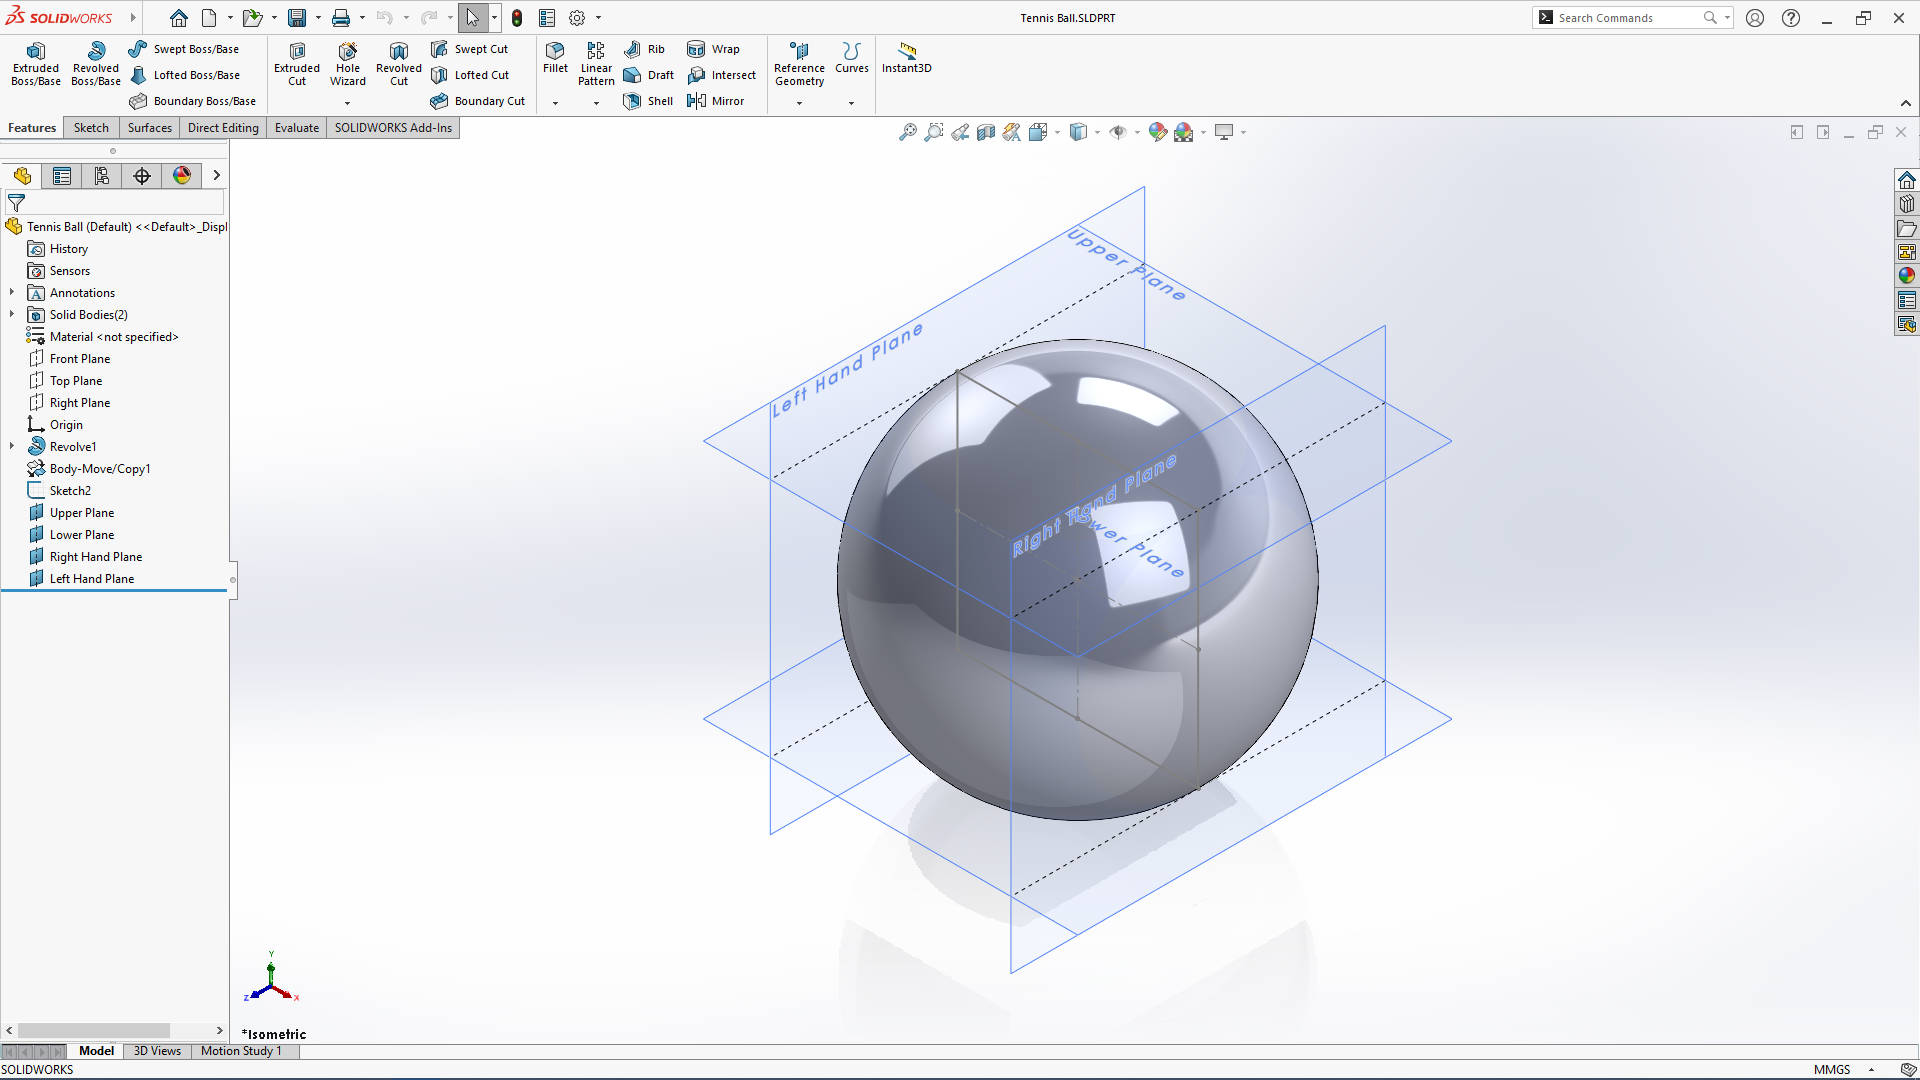Select the Section View icon

pyautogui.click(x=984, y=131)
